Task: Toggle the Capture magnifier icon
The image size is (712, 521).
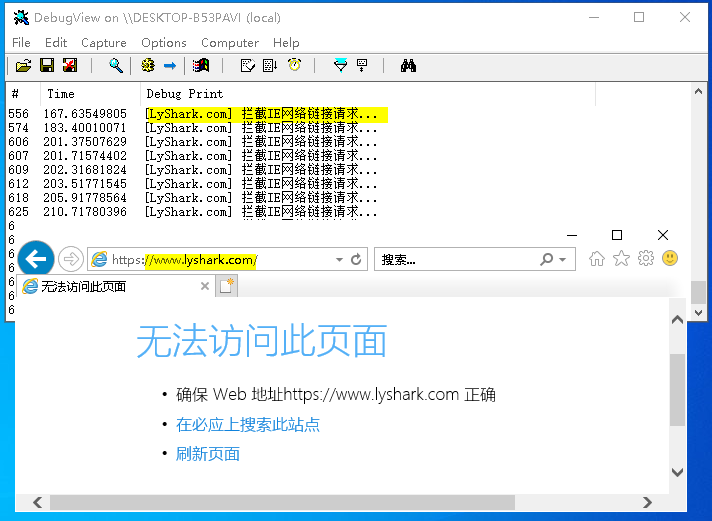Action: coord(116,65)
